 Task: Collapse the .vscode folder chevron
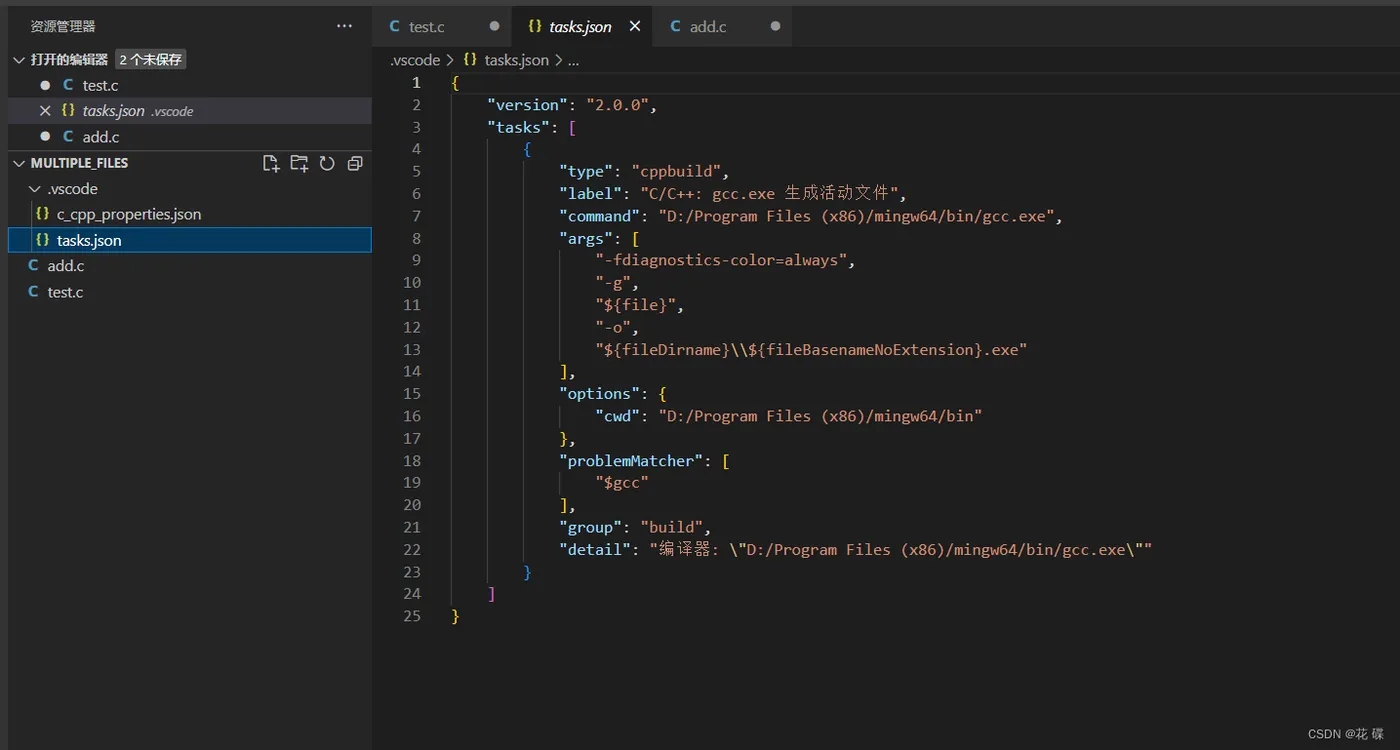tap(36, 189)
